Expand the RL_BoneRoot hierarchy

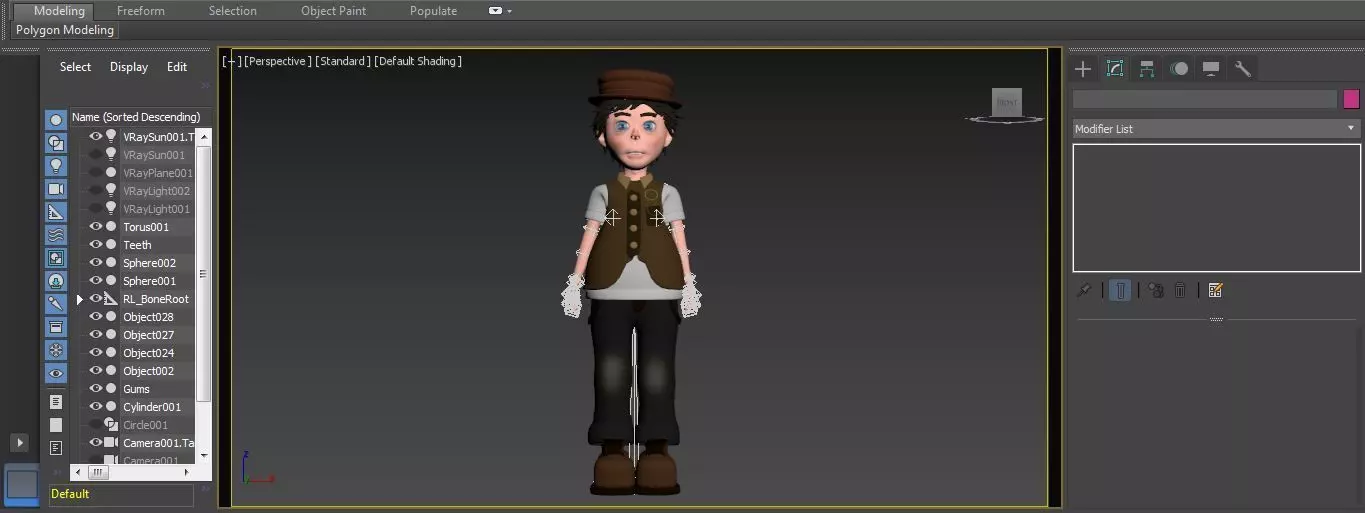click(x=80, y=299)
